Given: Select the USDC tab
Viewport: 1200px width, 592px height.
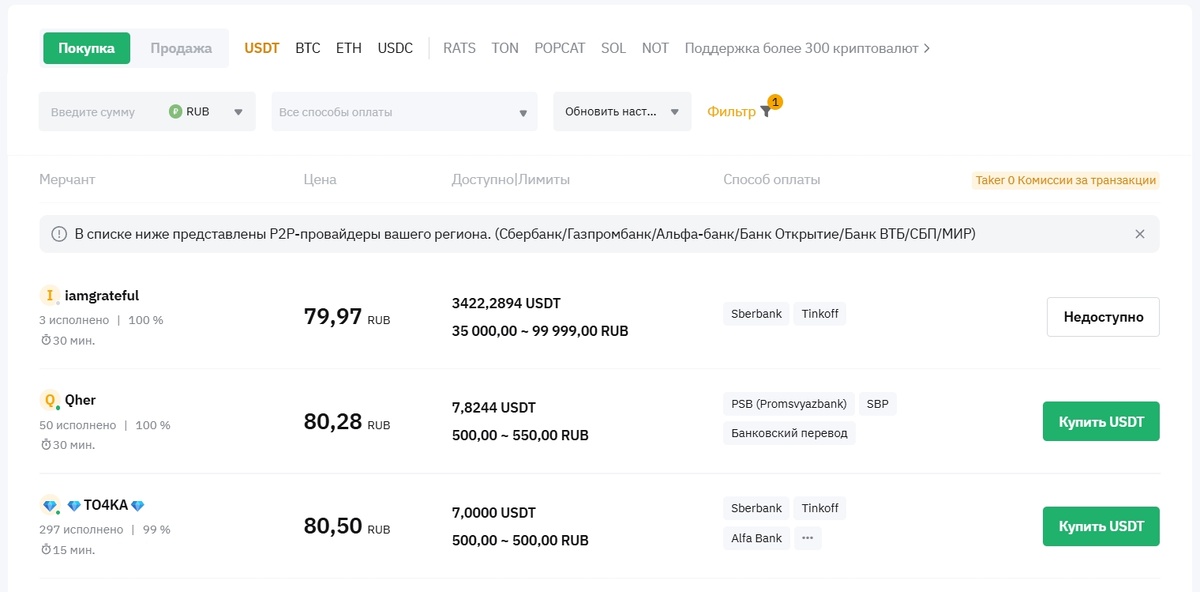Looking at the screenshot, I should 395,48.
